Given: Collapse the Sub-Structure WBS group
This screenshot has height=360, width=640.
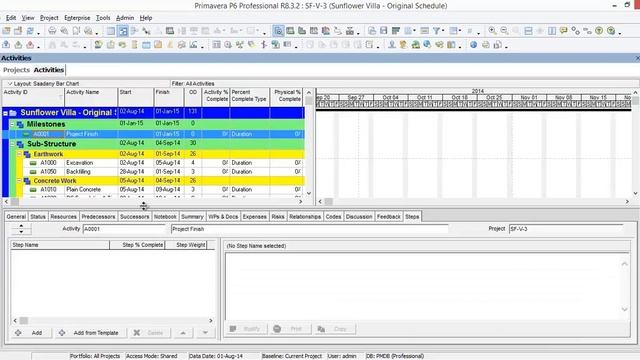Looking at the screenshot, I should 12,144.
